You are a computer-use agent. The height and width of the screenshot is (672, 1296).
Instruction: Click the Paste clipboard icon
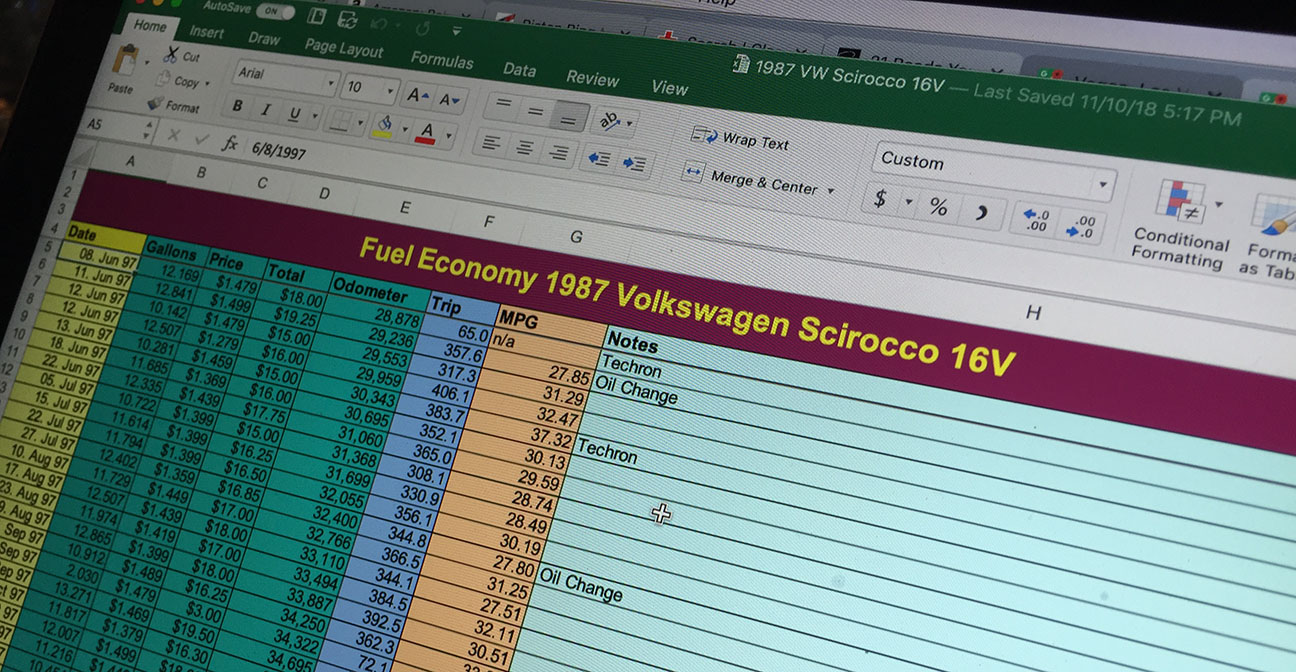(x=123, y=67)
